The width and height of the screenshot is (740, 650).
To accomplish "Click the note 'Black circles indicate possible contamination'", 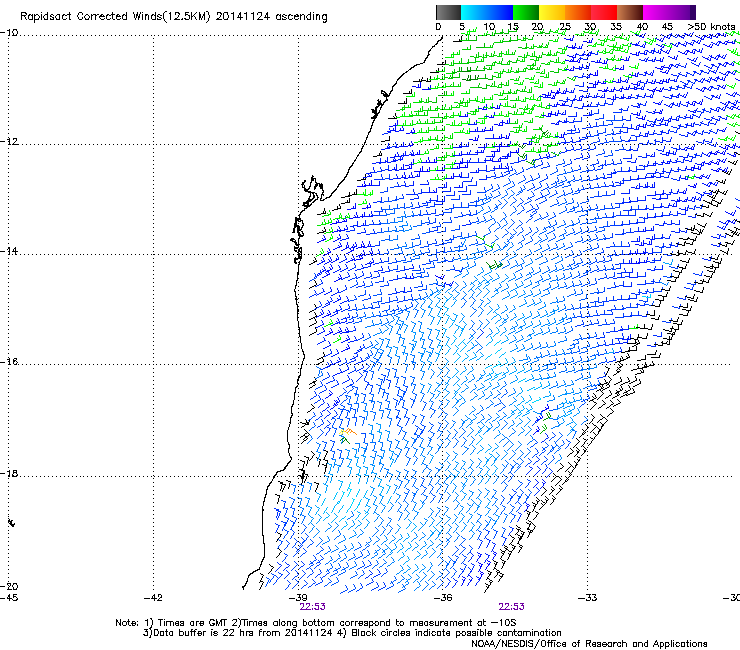I will 456,633.
